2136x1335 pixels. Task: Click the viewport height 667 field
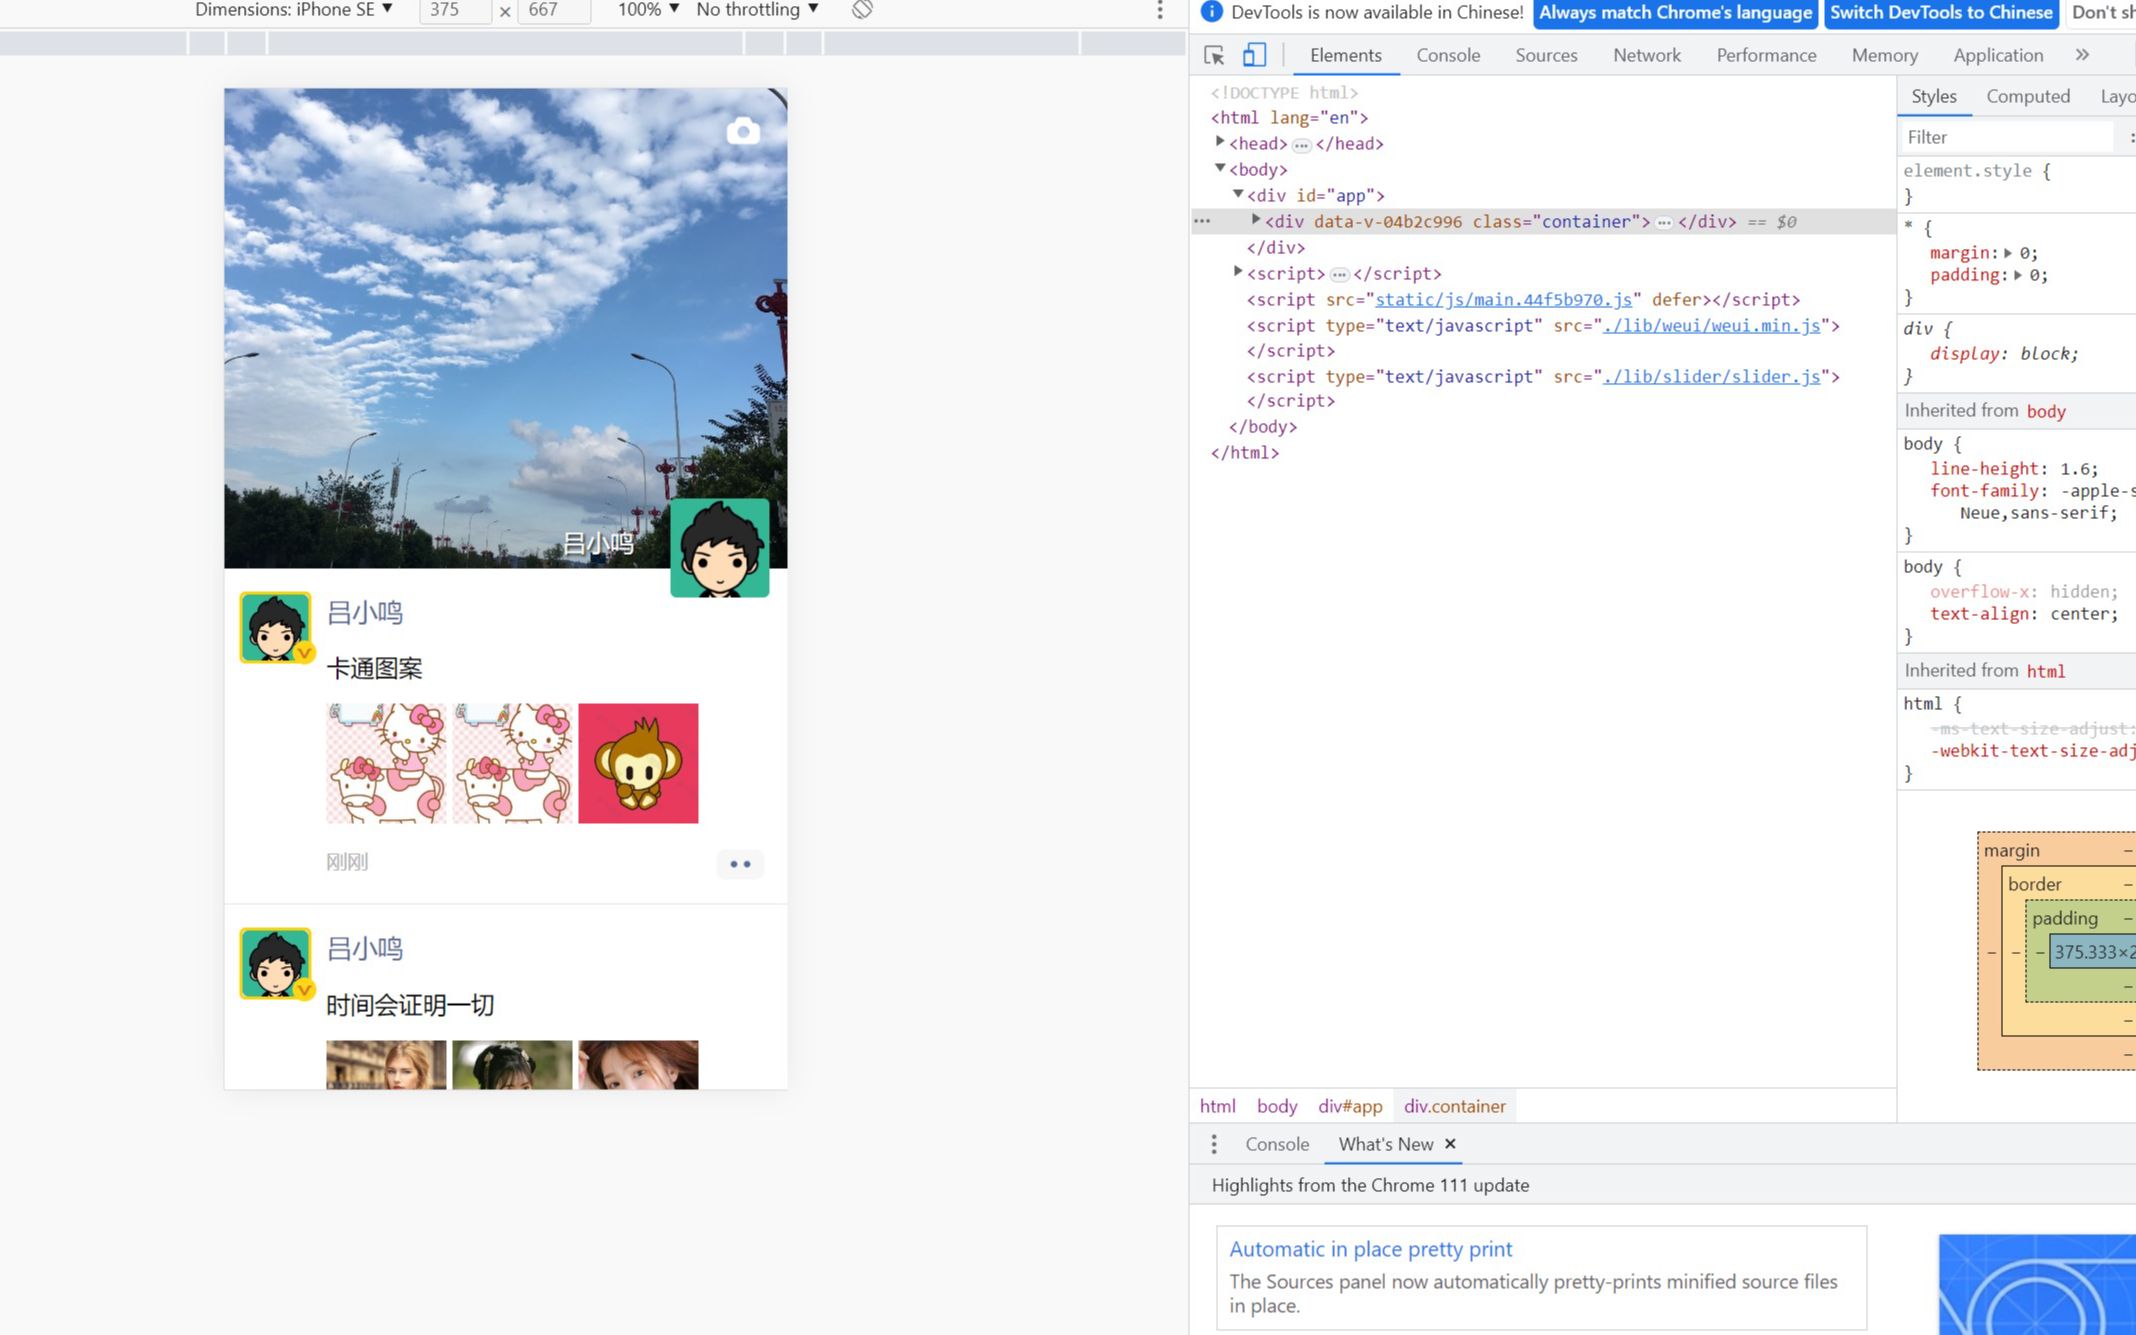[x=554, y=10]
